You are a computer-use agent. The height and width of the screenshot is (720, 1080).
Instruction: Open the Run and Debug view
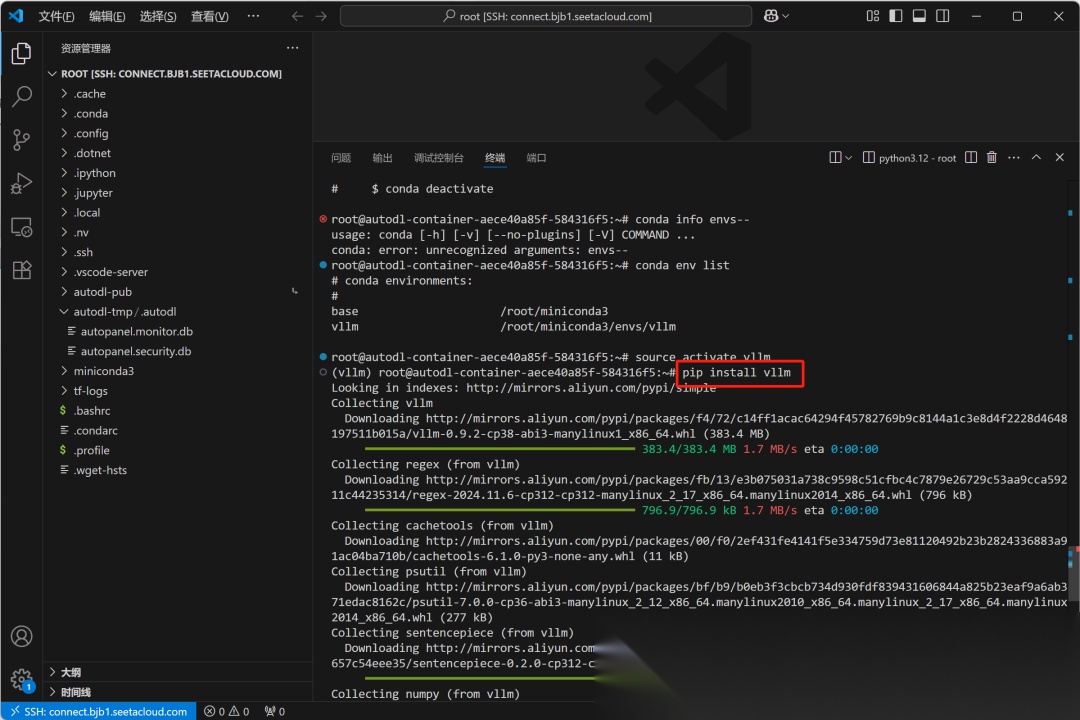click(x=21, y=183)
